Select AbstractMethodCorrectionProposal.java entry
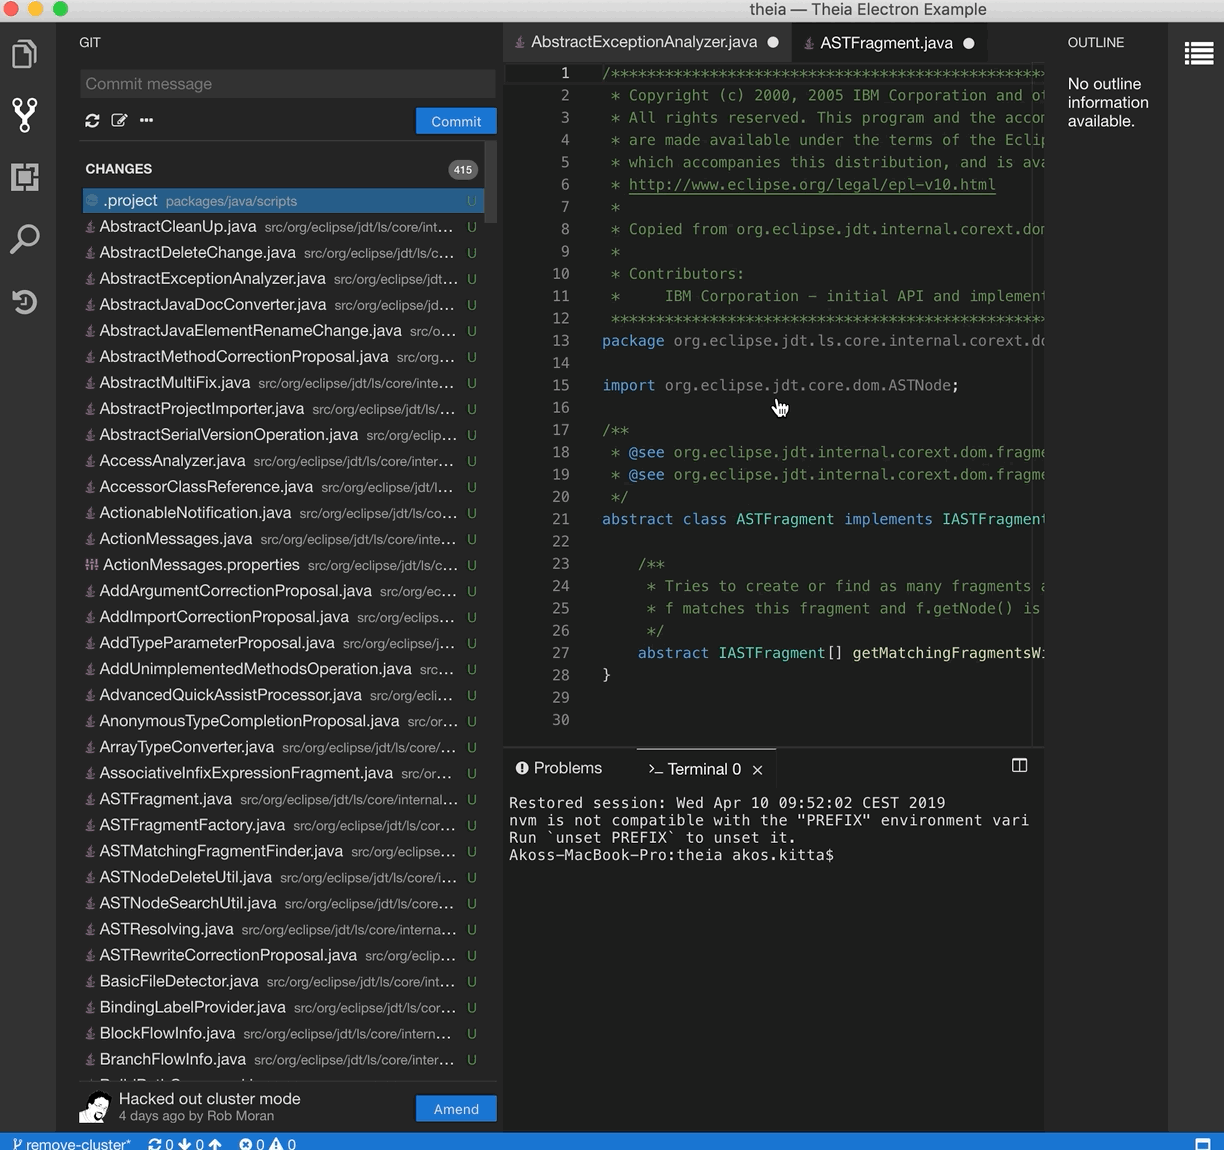Viewport: 1224px width, 1150px height. (x=283, y=357)
